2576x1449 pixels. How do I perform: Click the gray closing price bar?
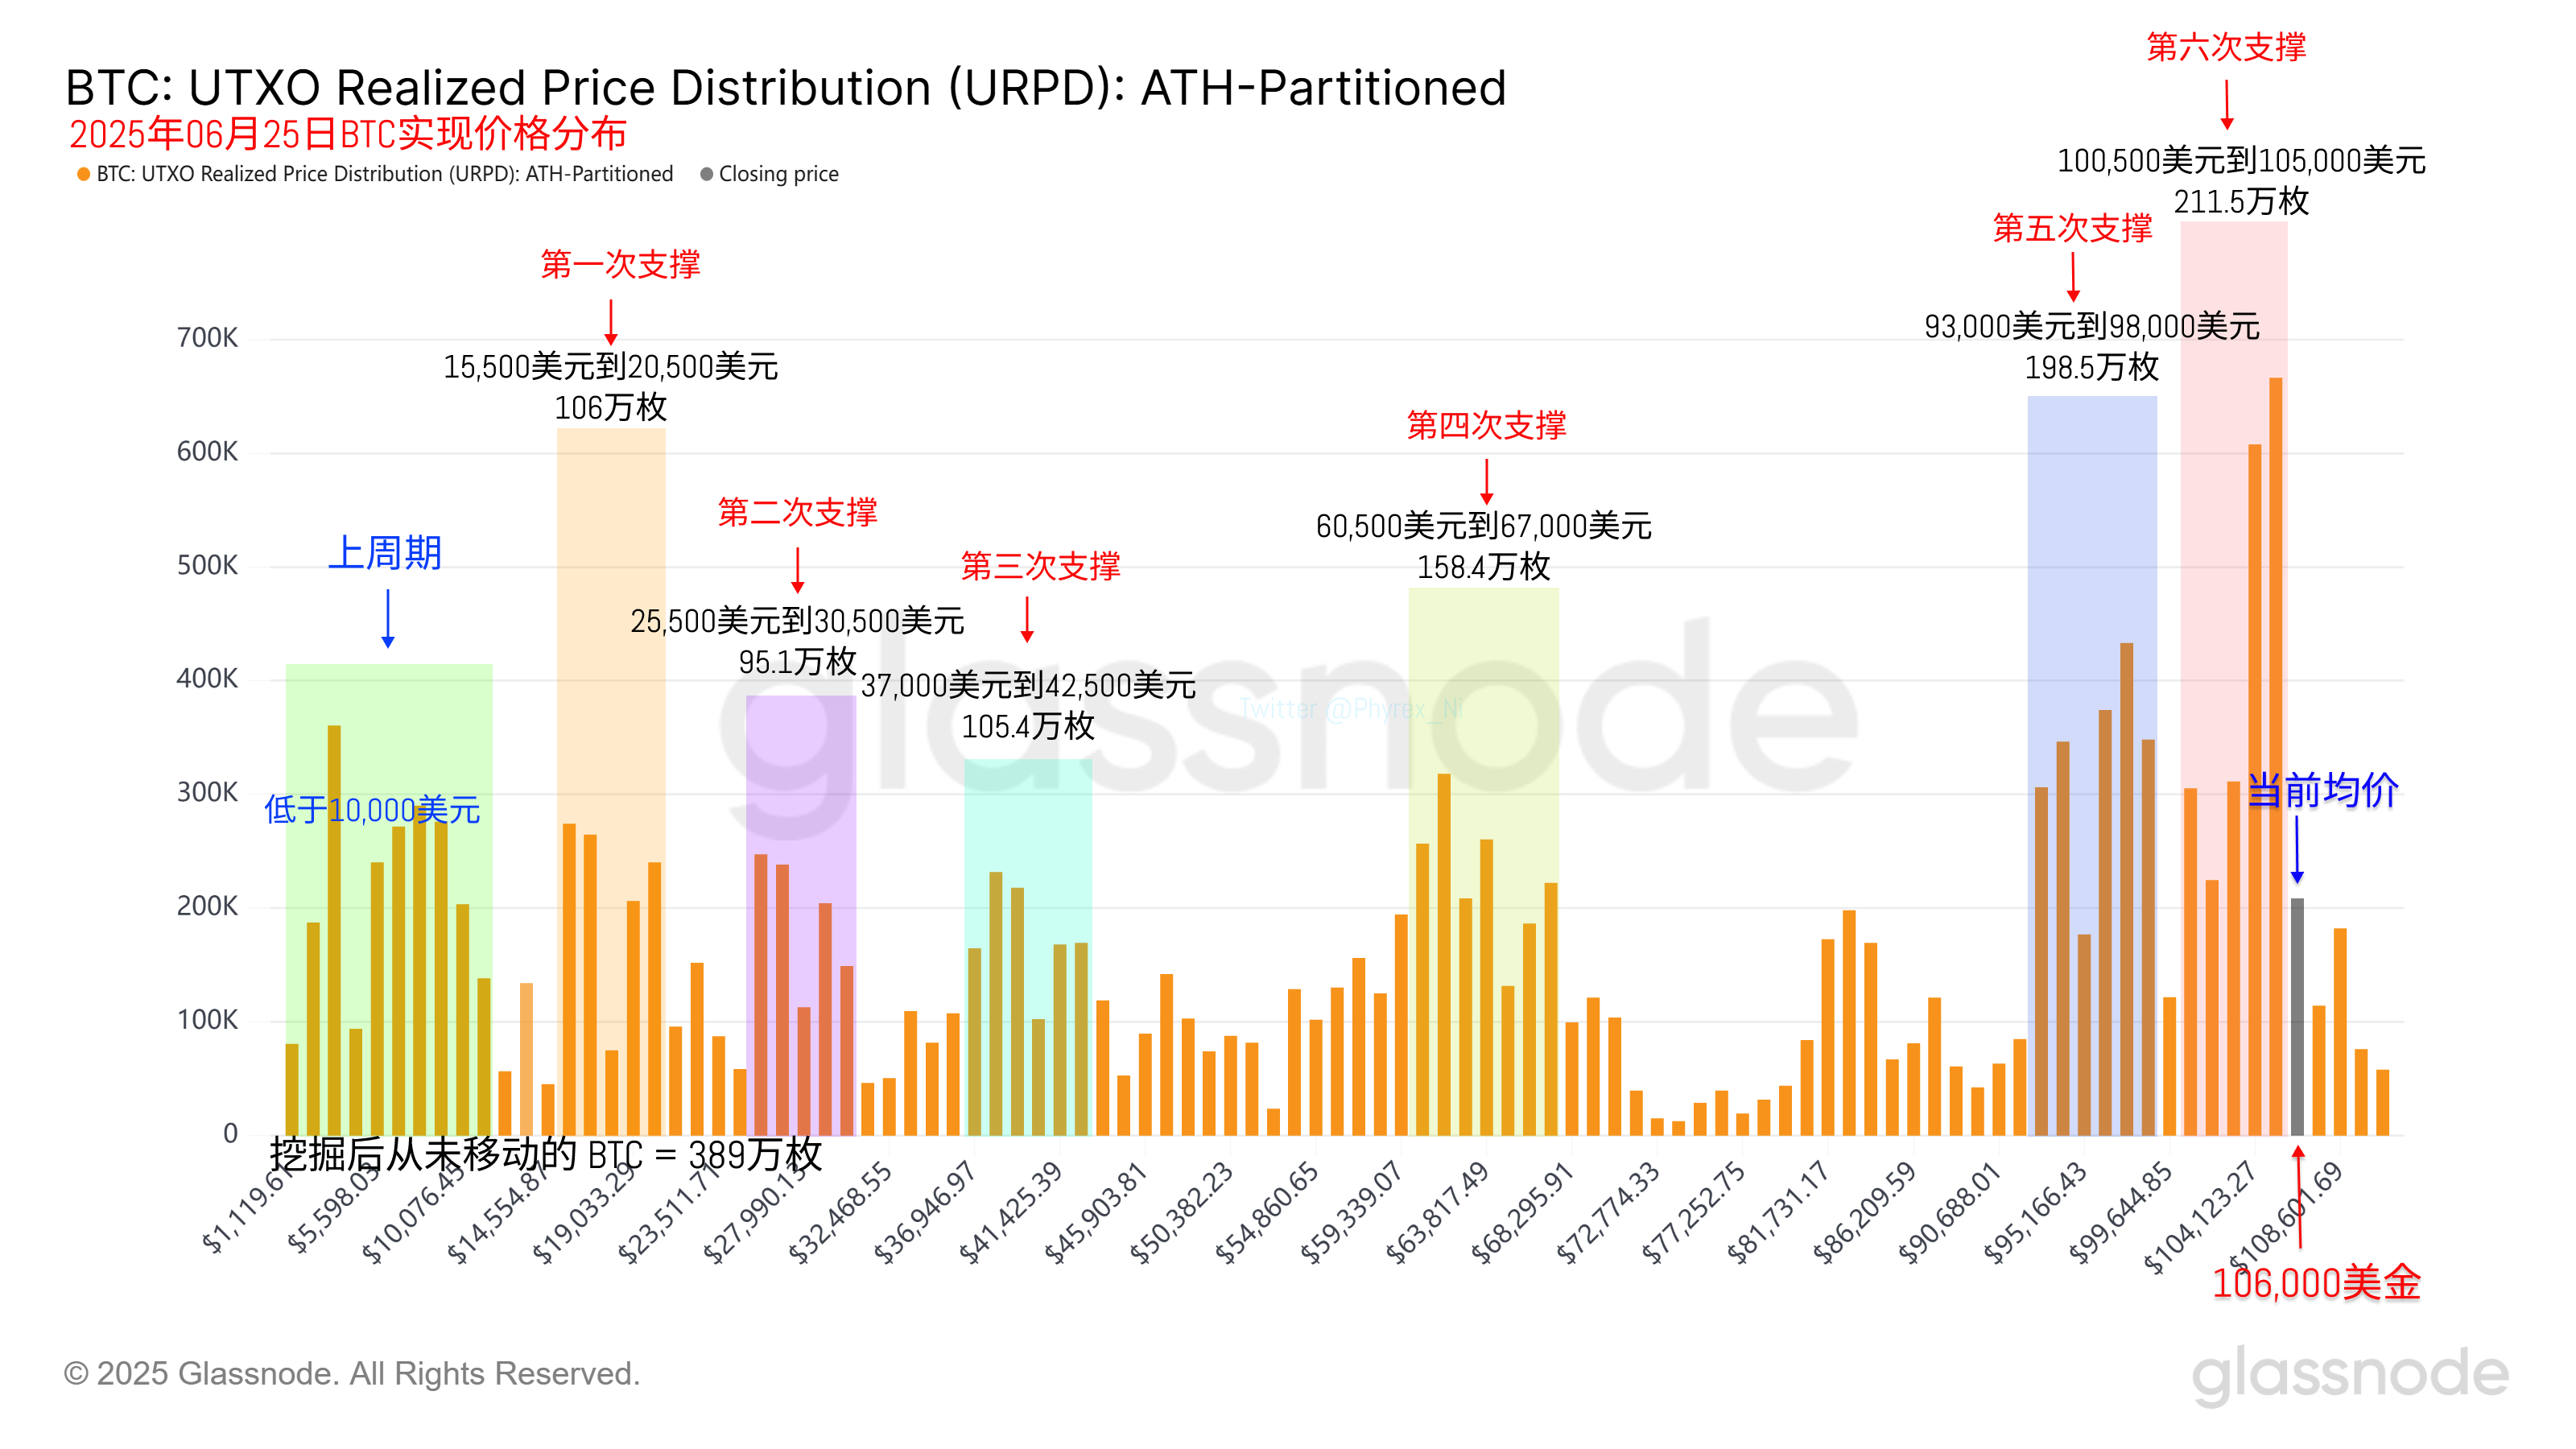[2297, 1015]
